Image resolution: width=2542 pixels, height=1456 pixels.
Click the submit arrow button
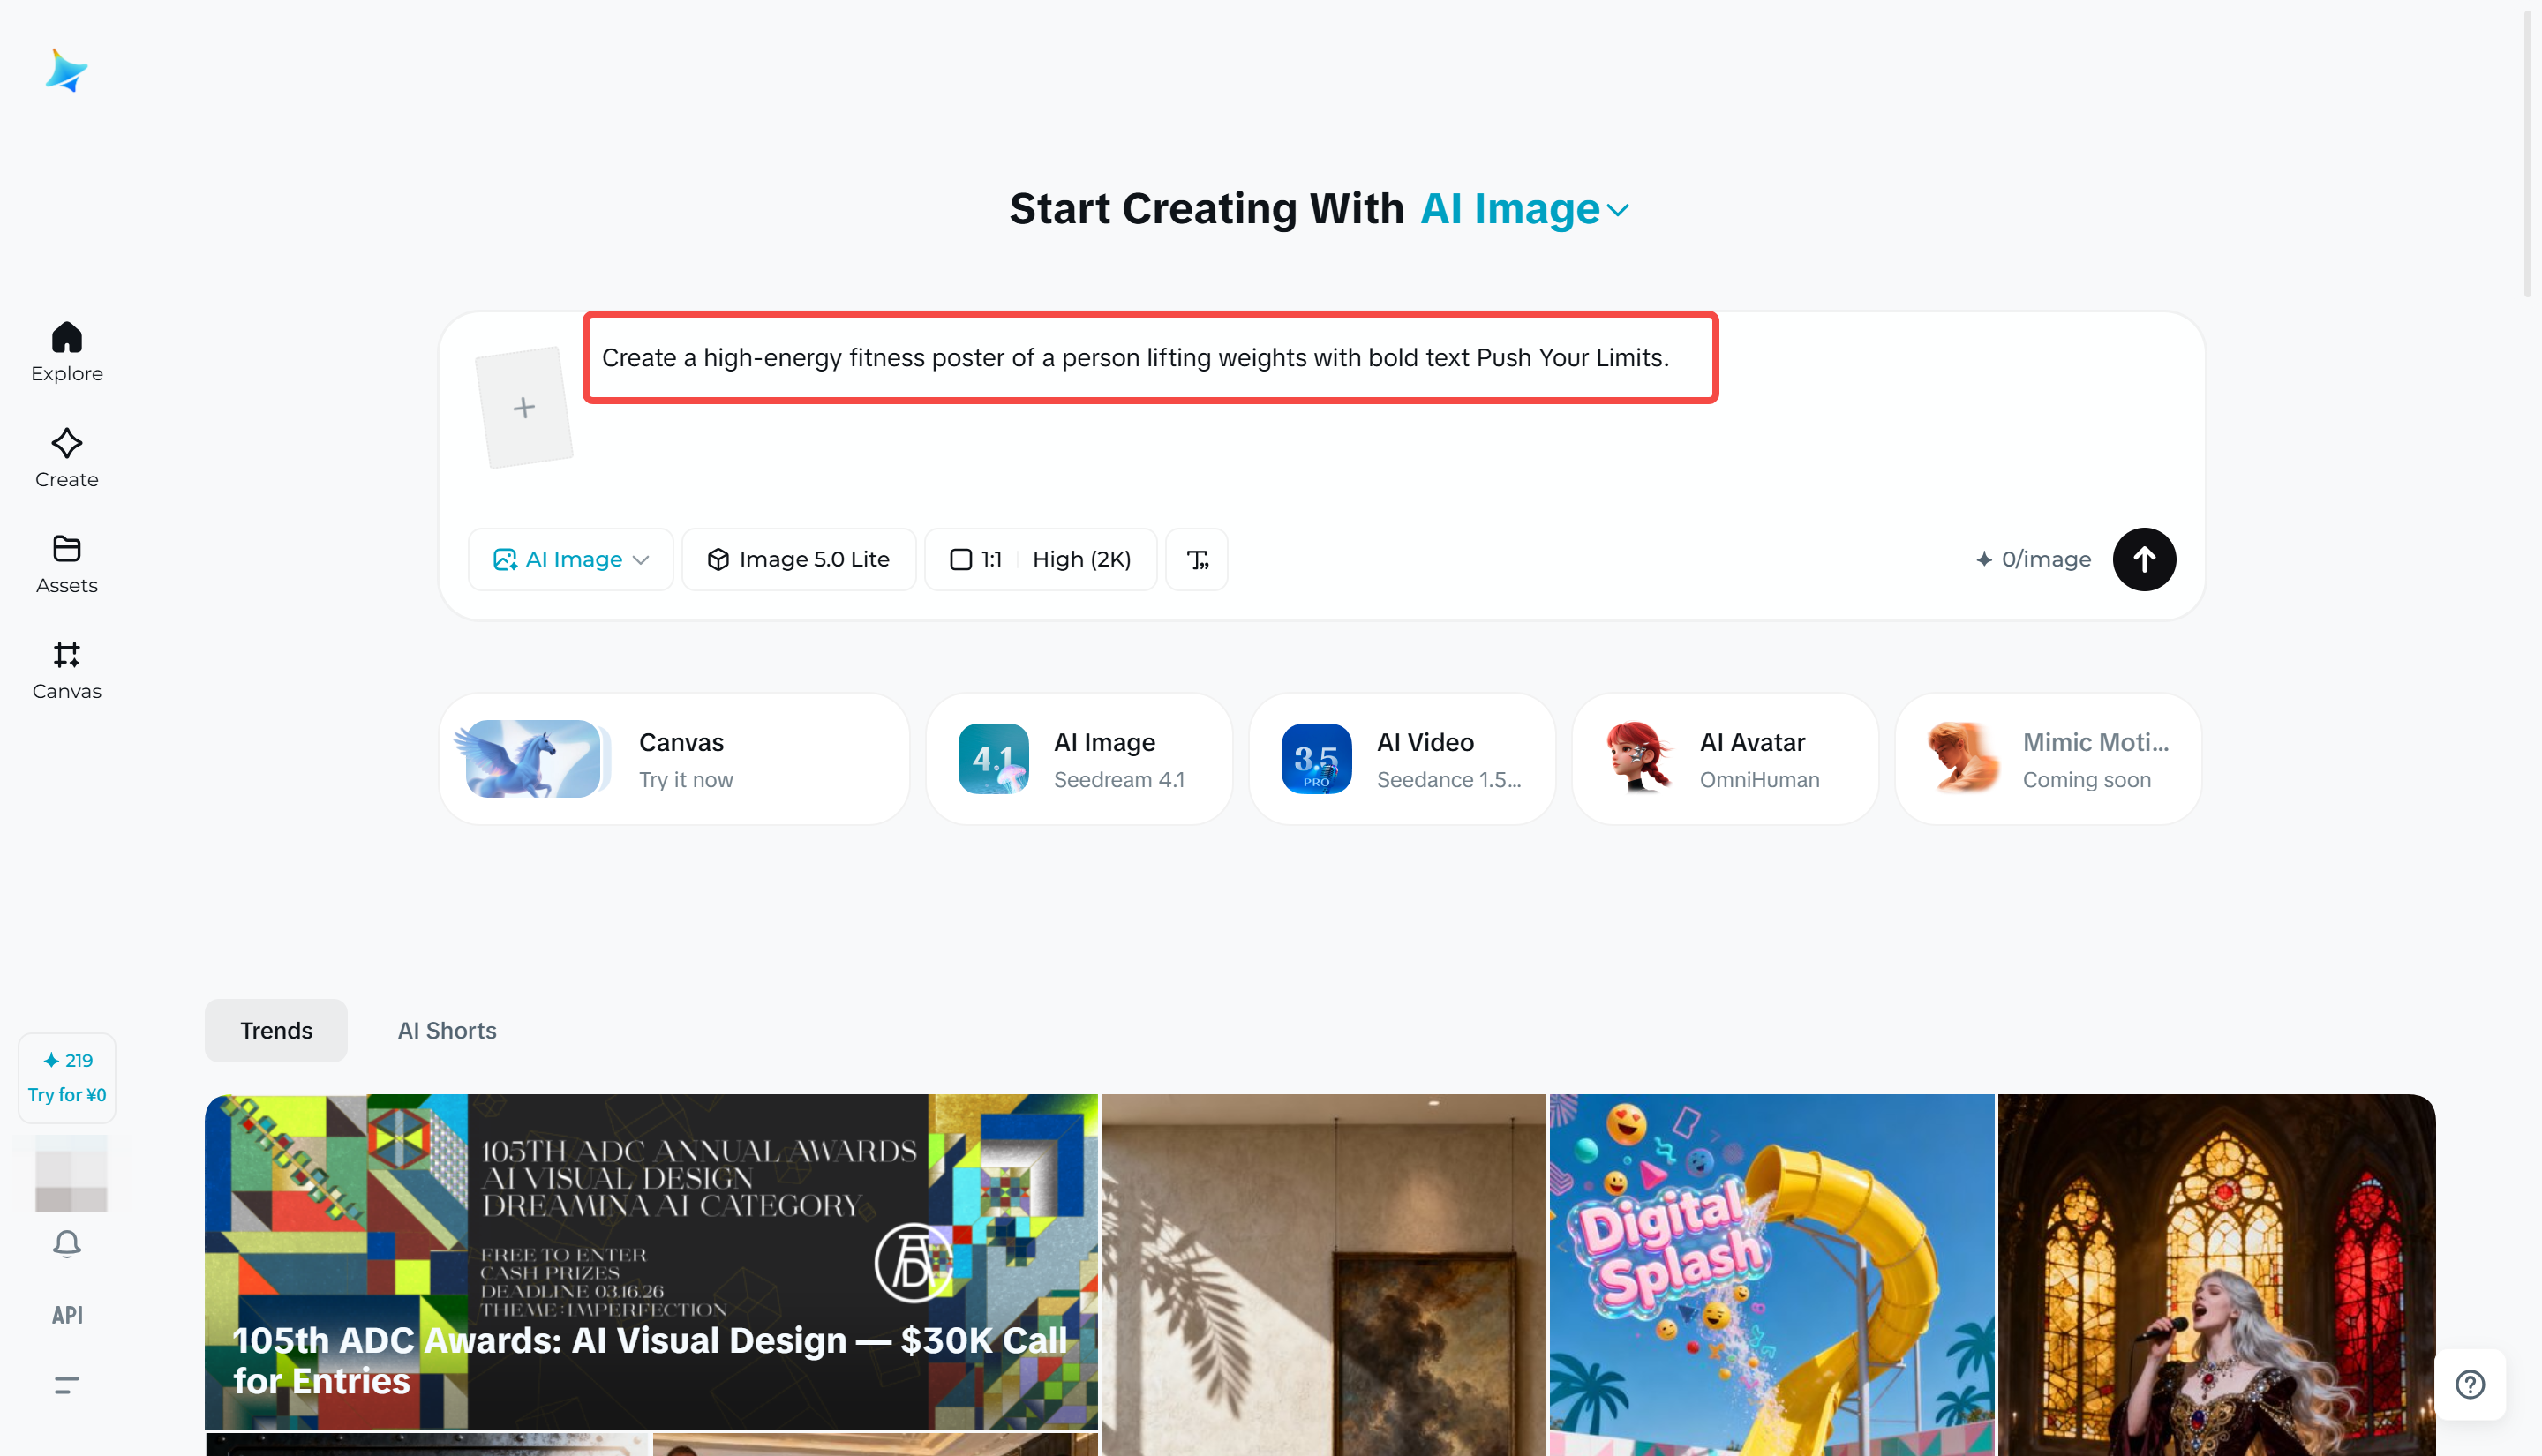[2143, 559]
